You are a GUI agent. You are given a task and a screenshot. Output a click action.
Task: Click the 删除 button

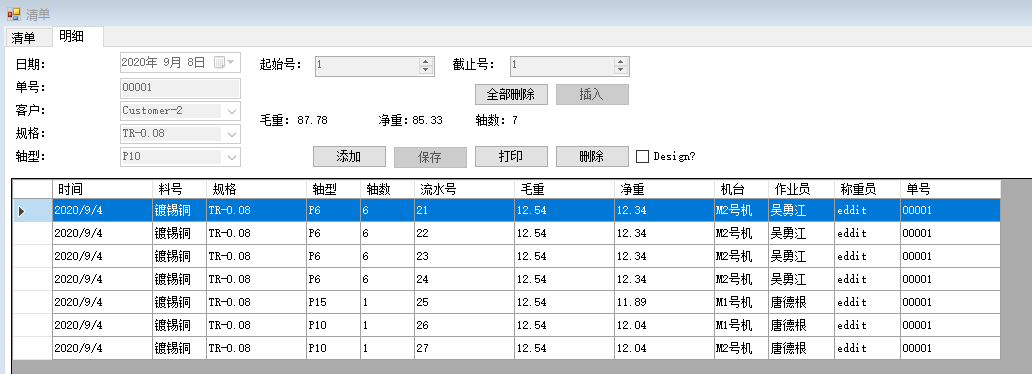point(592,157)
